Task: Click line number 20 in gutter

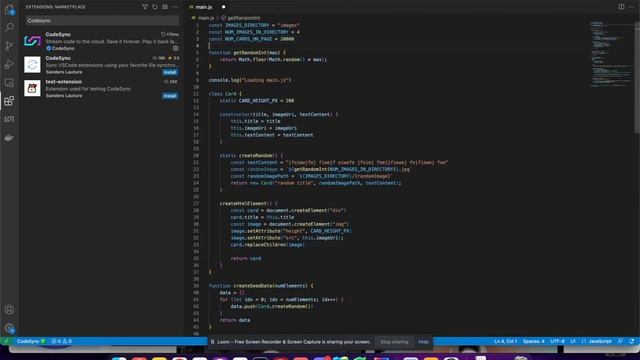Action: (196, 156)
